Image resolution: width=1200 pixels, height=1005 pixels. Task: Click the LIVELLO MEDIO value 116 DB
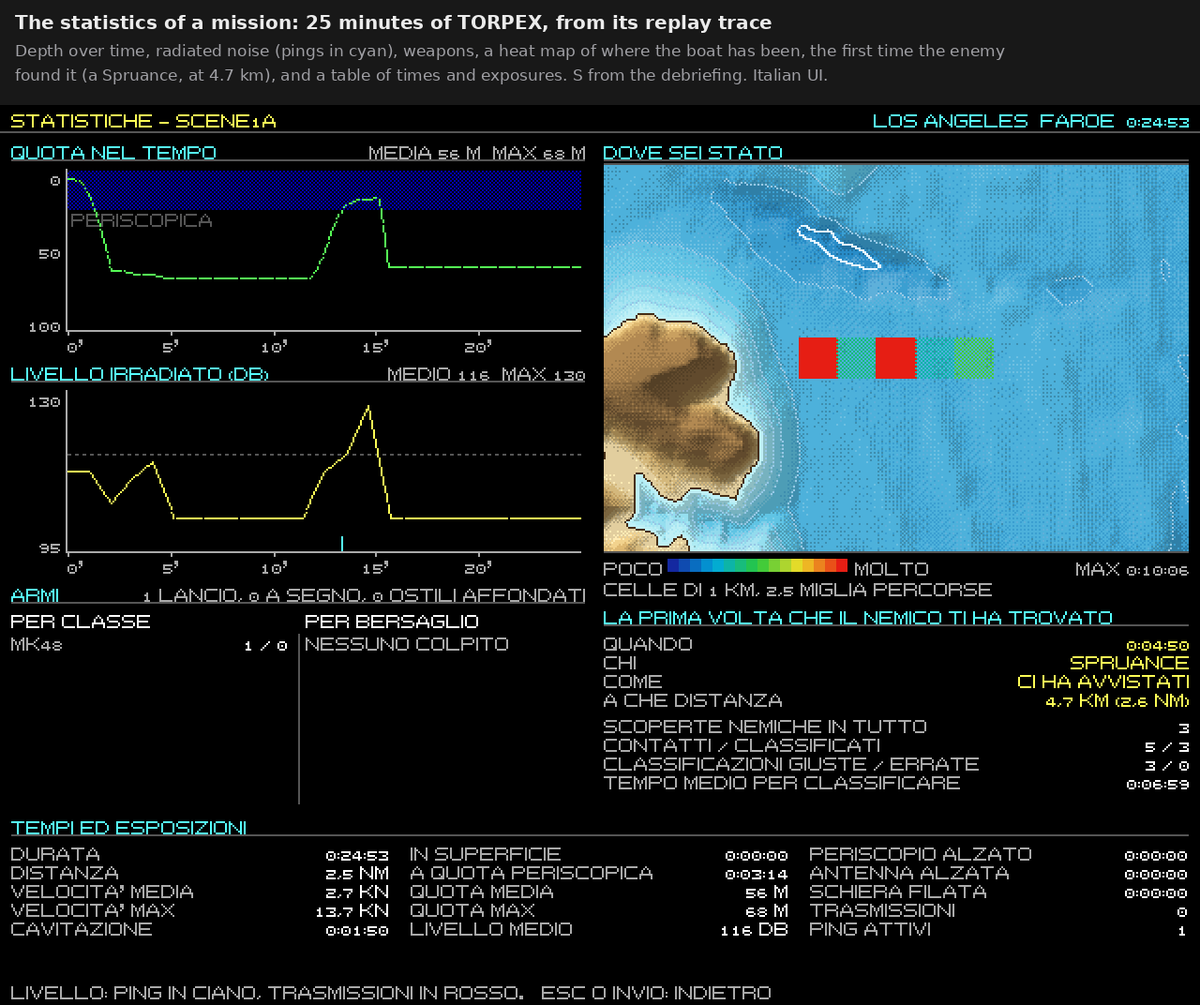754,929
